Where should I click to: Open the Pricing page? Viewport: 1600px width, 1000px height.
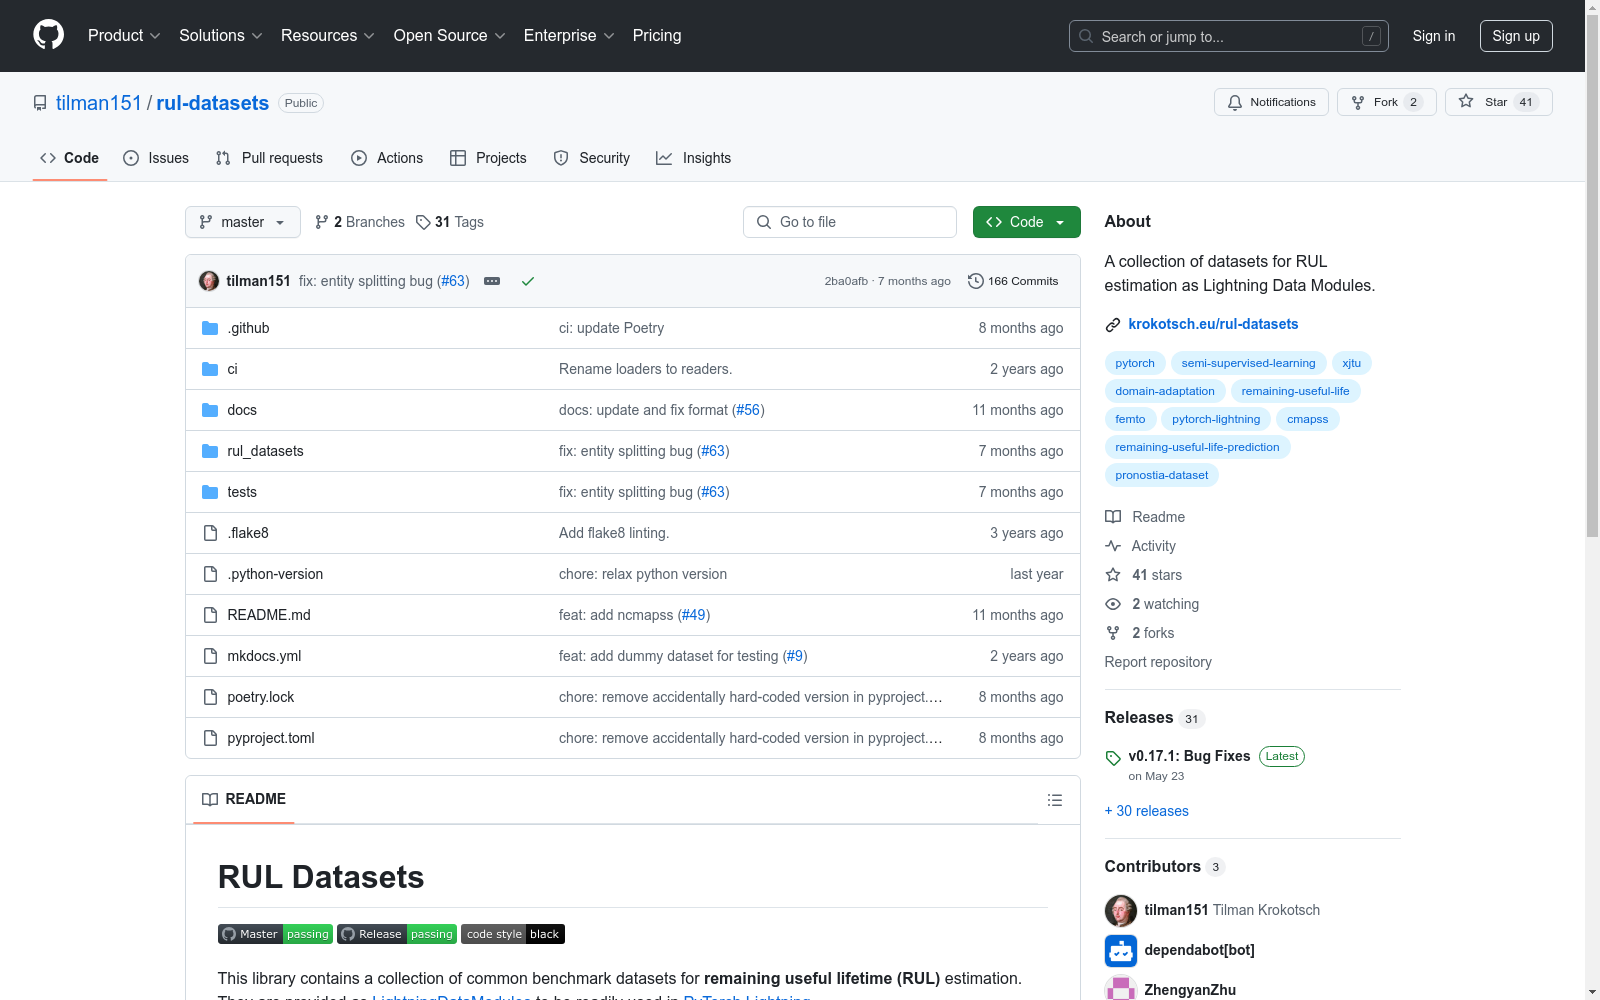657,36
